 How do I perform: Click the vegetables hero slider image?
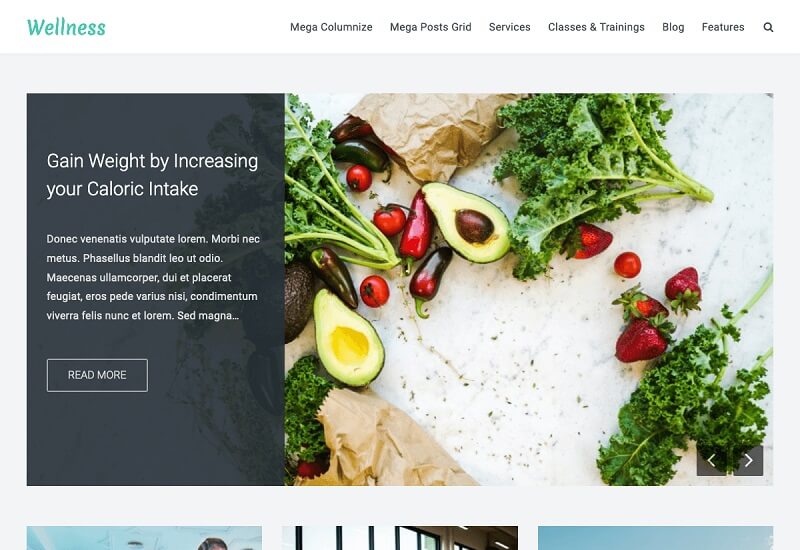coord(529,289)
